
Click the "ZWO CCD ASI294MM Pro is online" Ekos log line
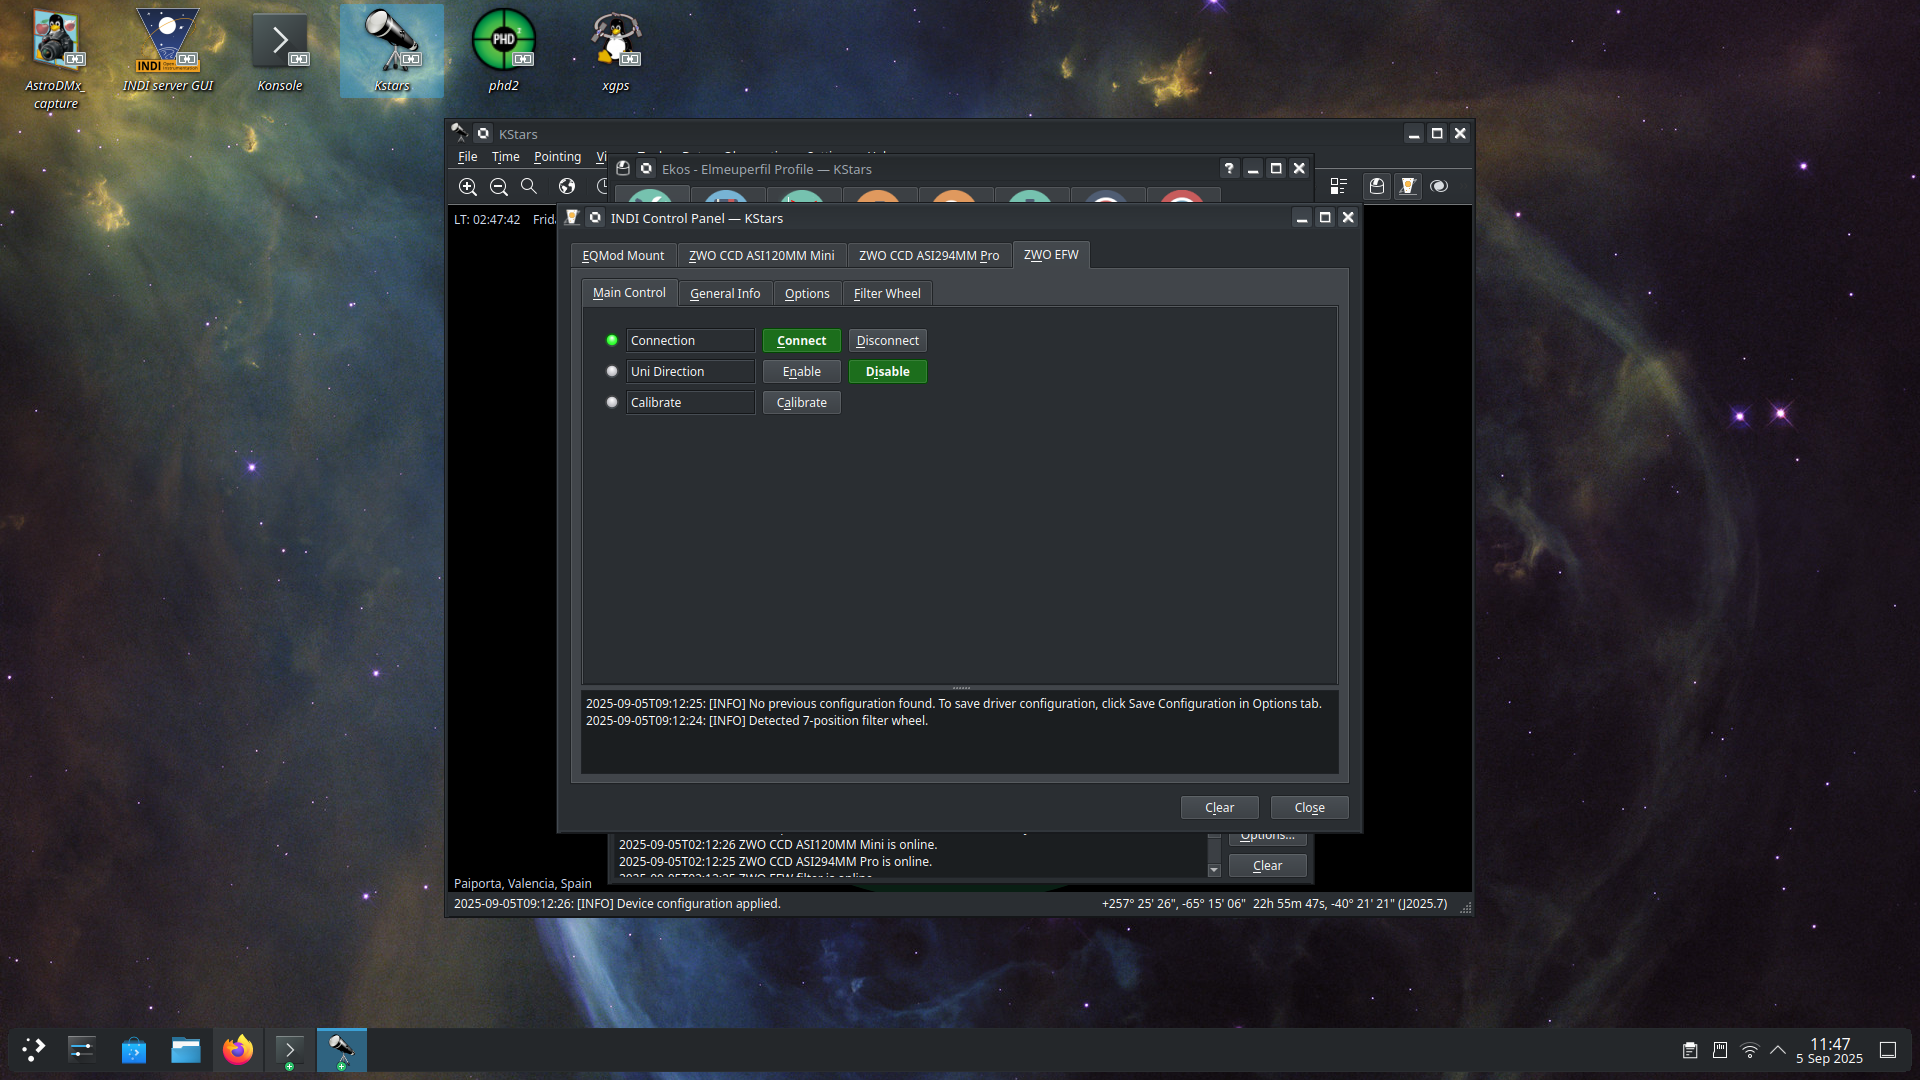(775, 862)
